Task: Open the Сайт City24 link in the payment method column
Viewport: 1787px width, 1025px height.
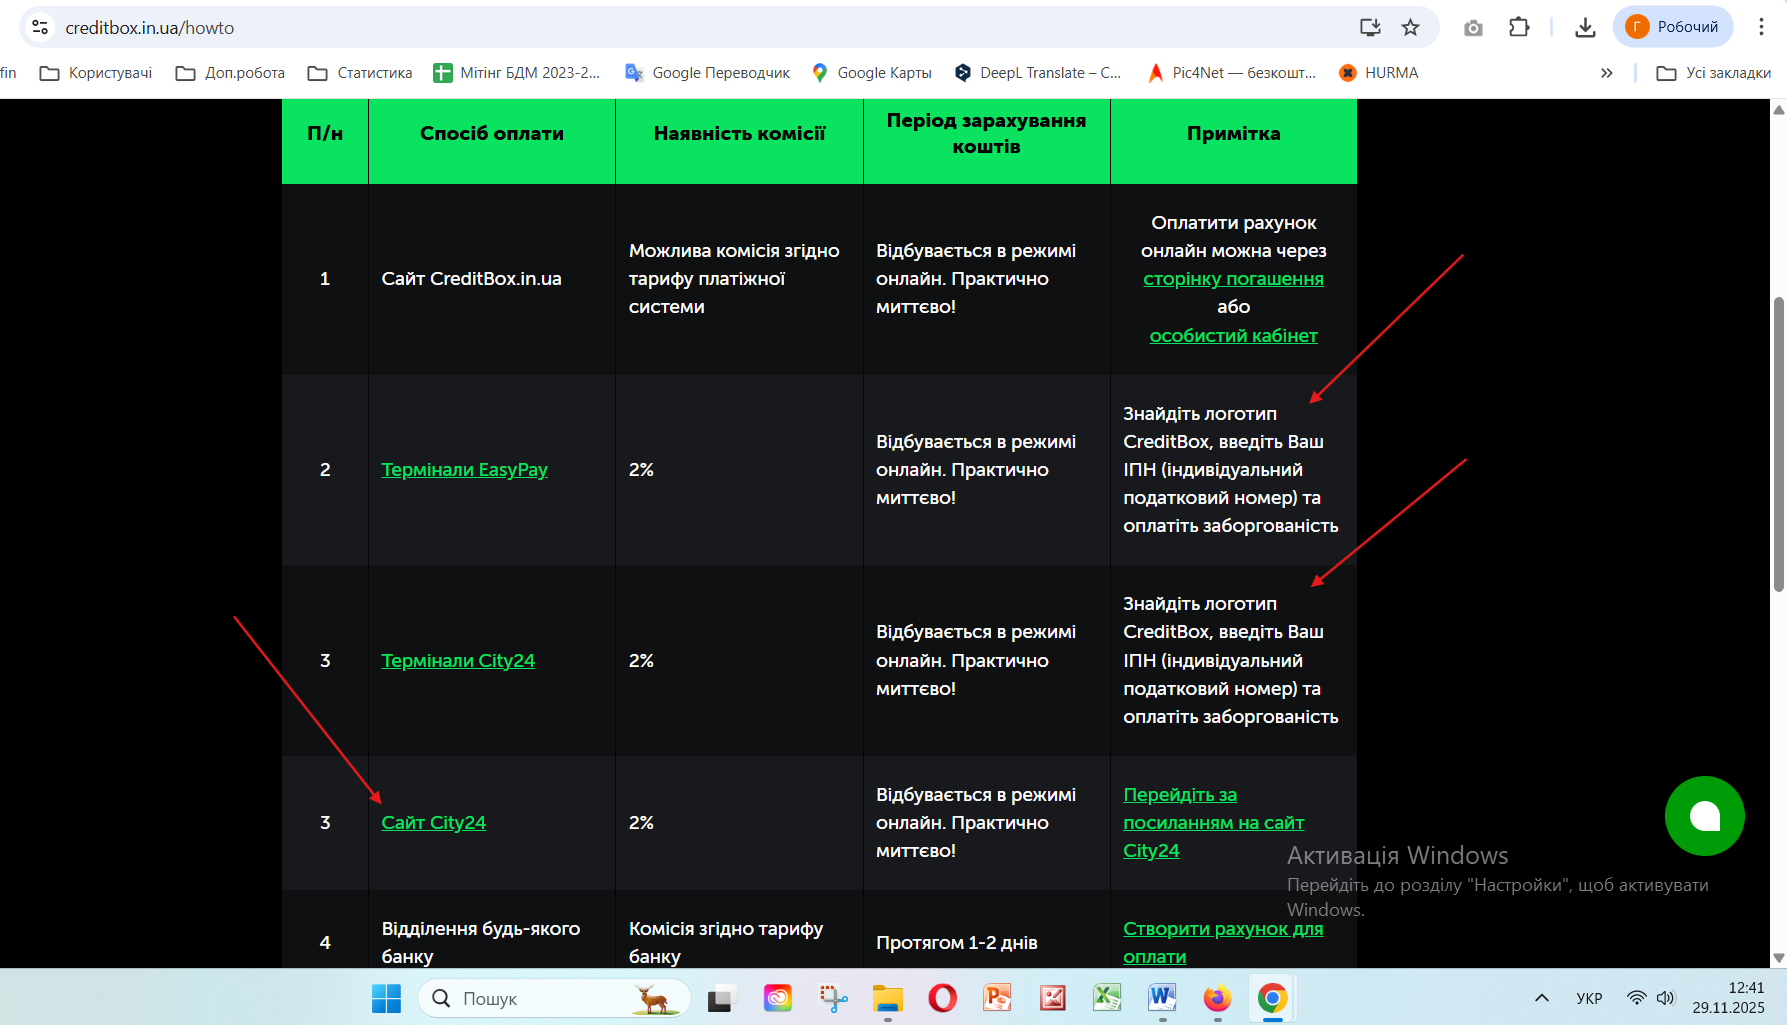Action: (x=433, y=823)
